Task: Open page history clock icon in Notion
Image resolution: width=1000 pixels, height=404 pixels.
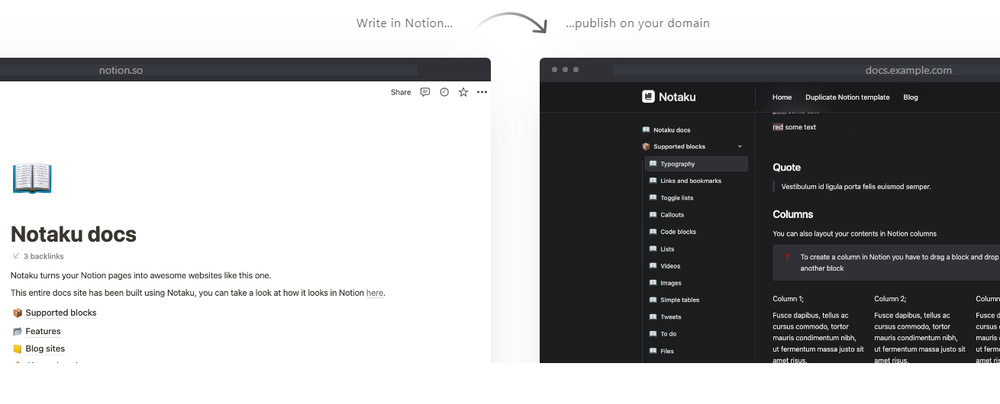Action: click(444, 93)
